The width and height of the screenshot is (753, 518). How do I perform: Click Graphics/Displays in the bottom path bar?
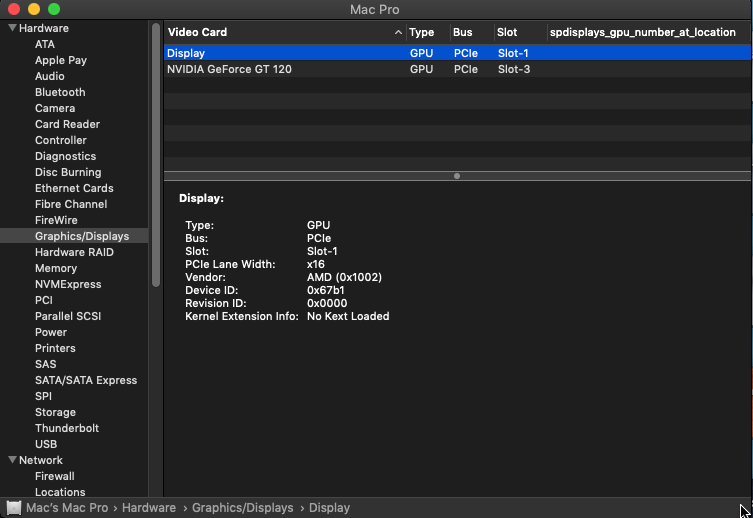[242, 508]
